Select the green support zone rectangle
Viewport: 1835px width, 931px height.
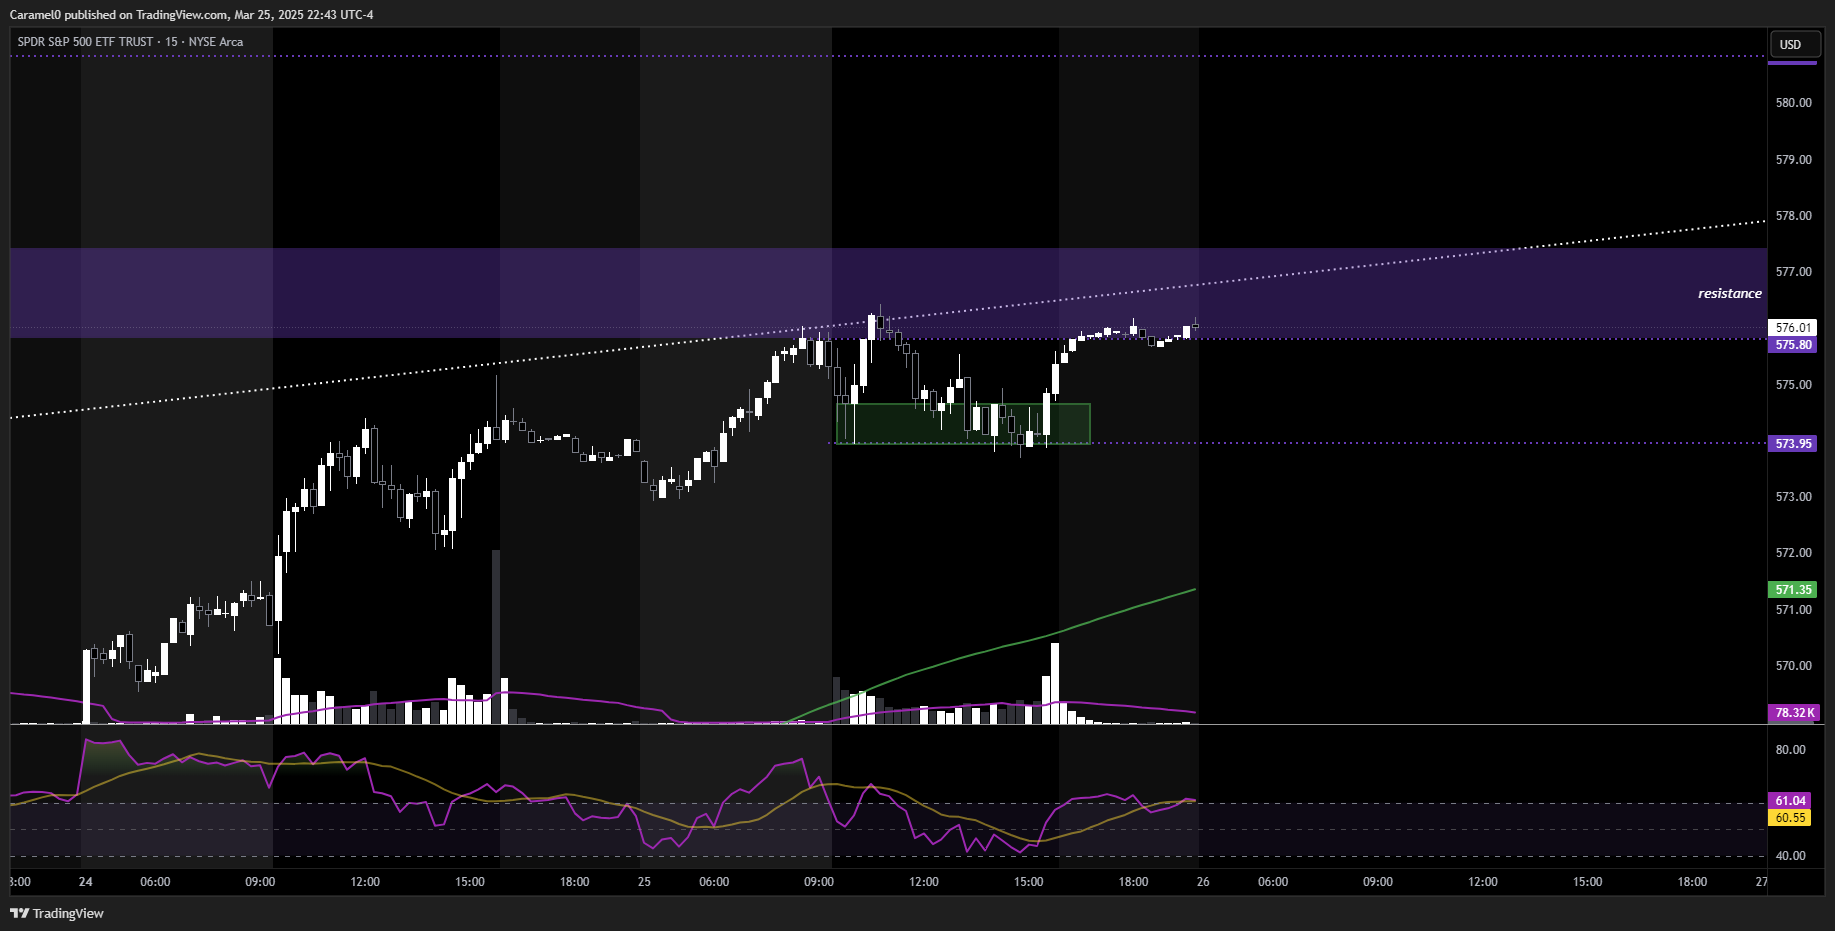coord(963,423)
